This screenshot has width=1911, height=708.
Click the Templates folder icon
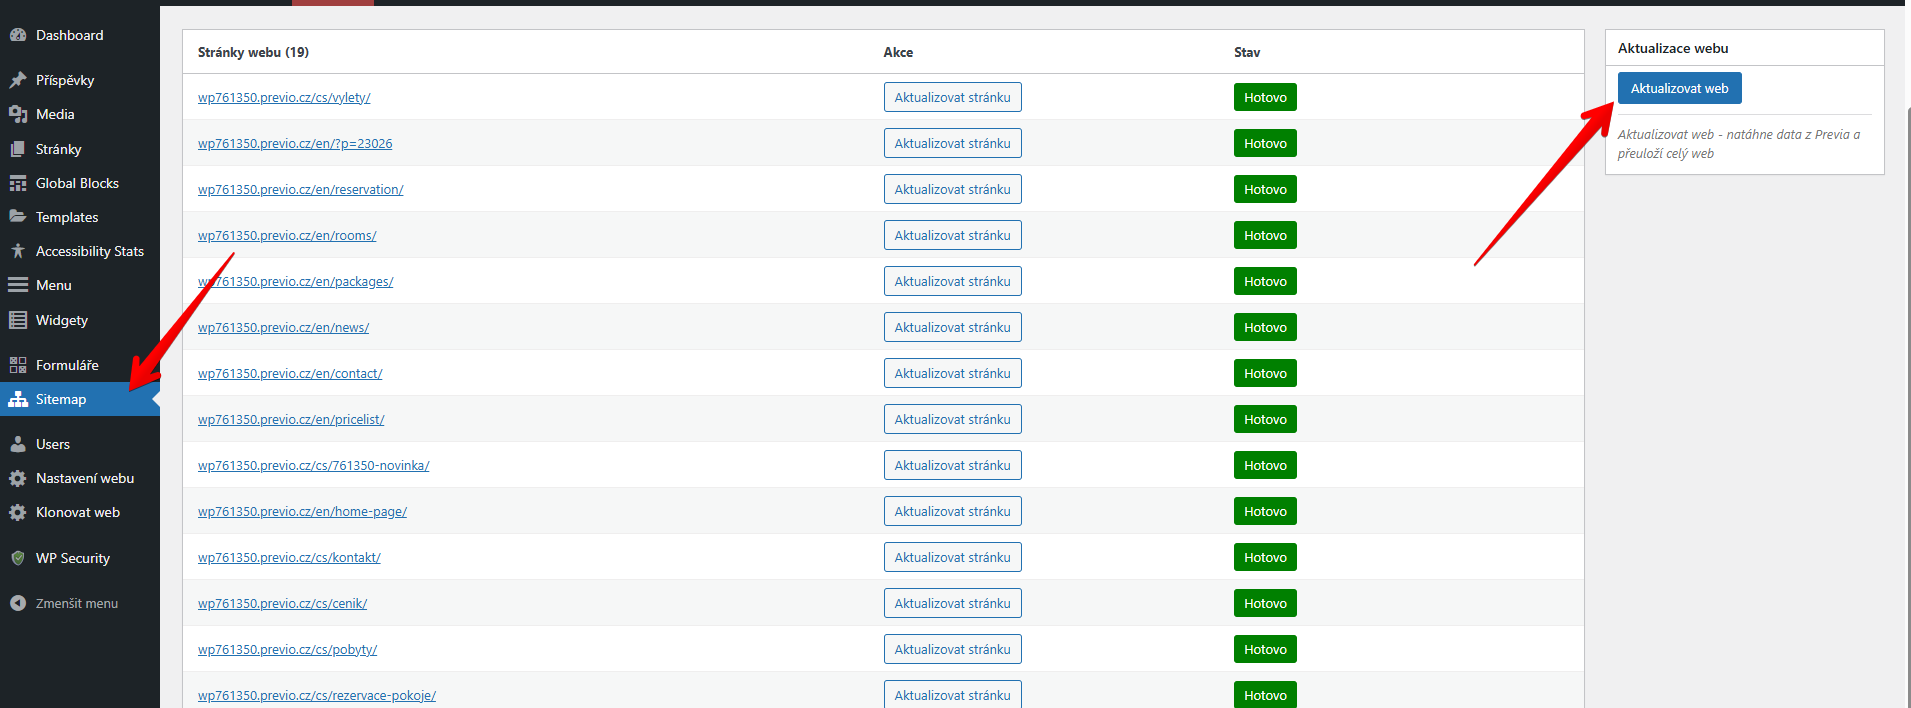tap(18, 217)
